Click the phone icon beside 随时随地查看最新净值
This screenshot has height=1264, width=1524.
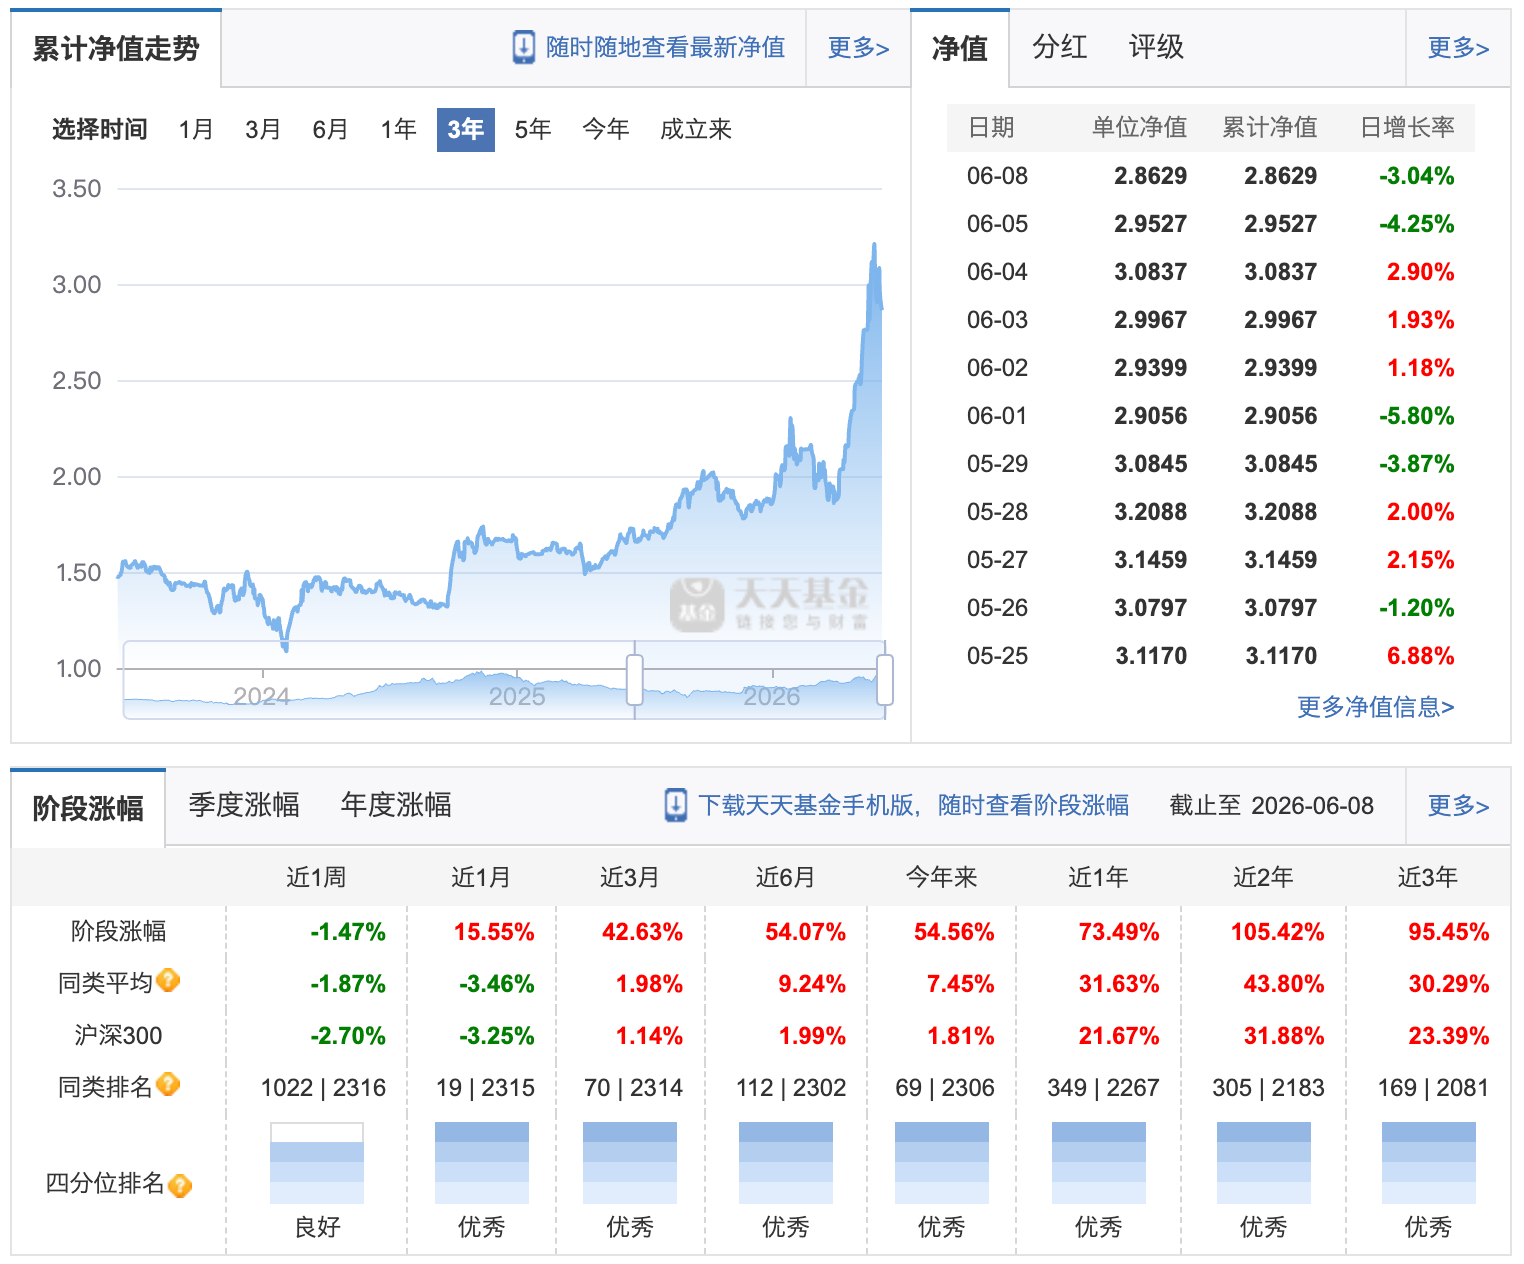[524, 47]
